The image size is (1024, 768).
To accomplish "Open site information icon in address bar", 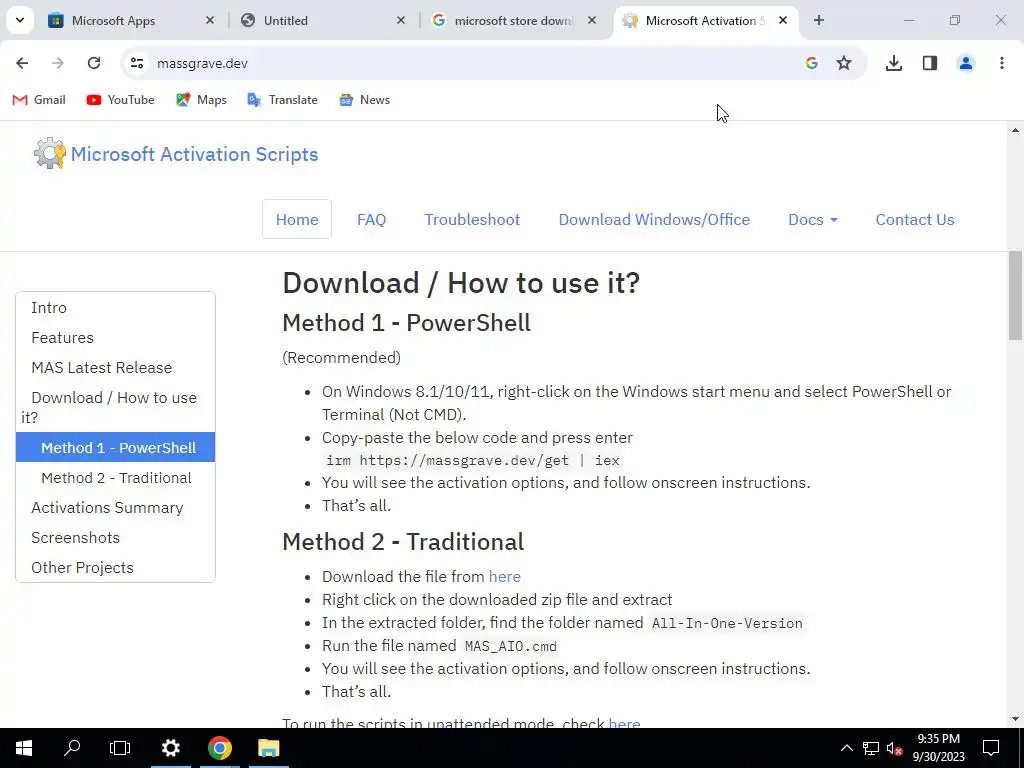I will 136,63.
